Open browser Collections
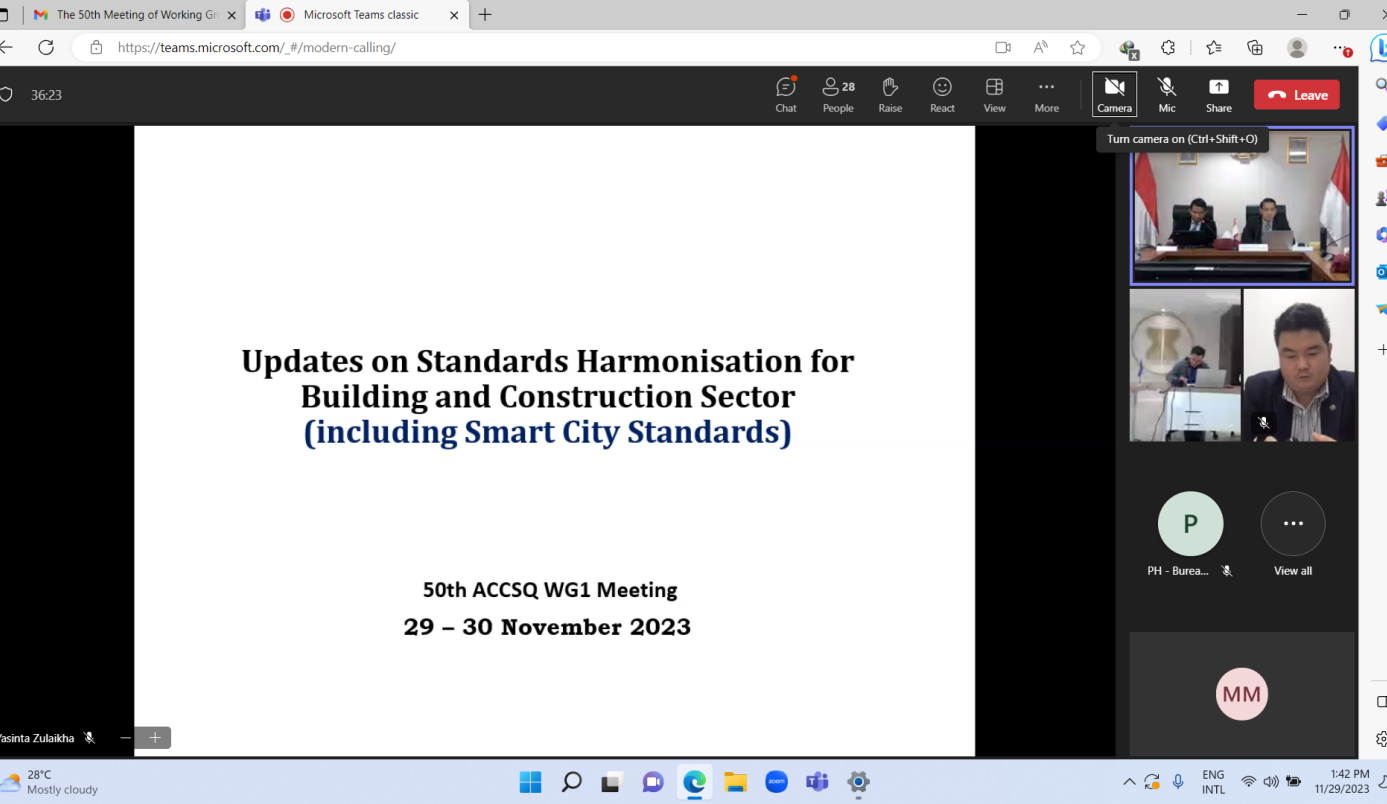The width and height of the screenshot is (1387, 804). (x=1255, y=47)
